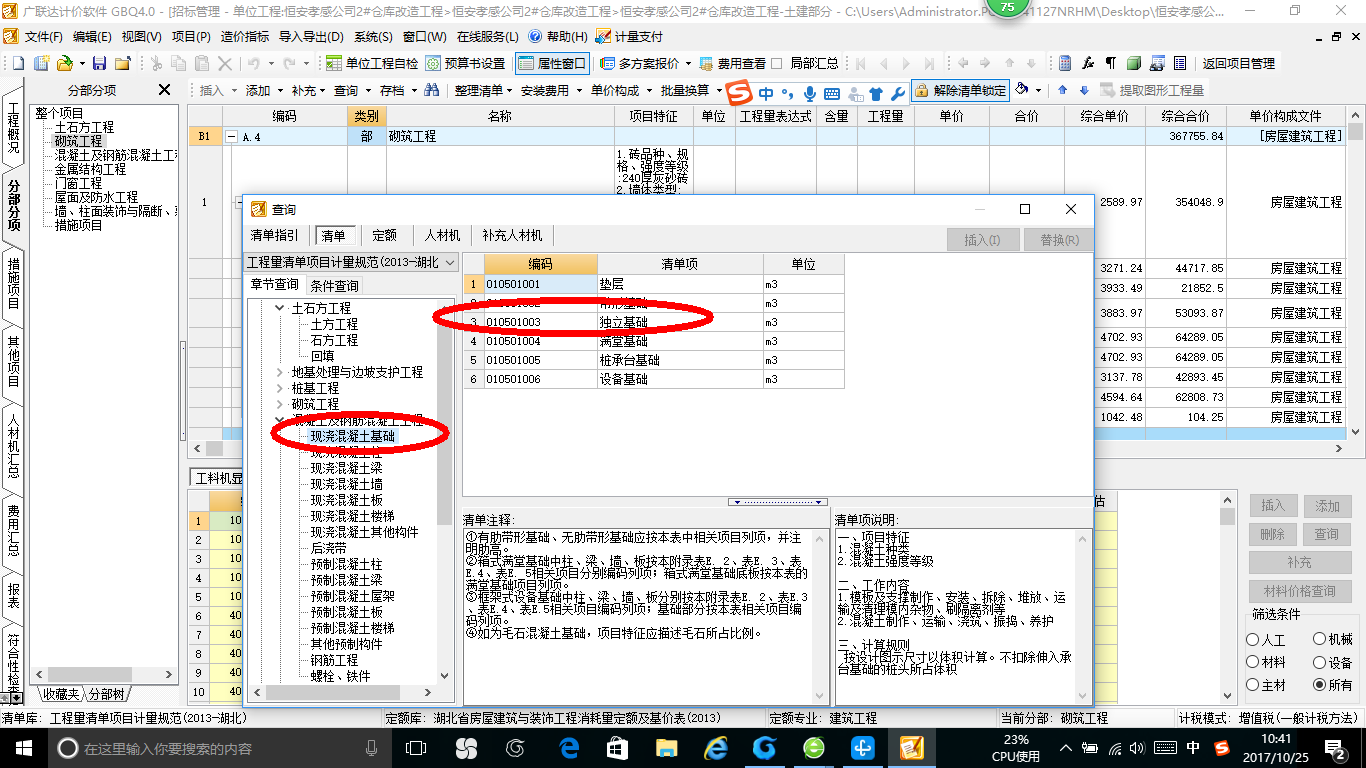Select the 设备 radio button

(1320, 662)
